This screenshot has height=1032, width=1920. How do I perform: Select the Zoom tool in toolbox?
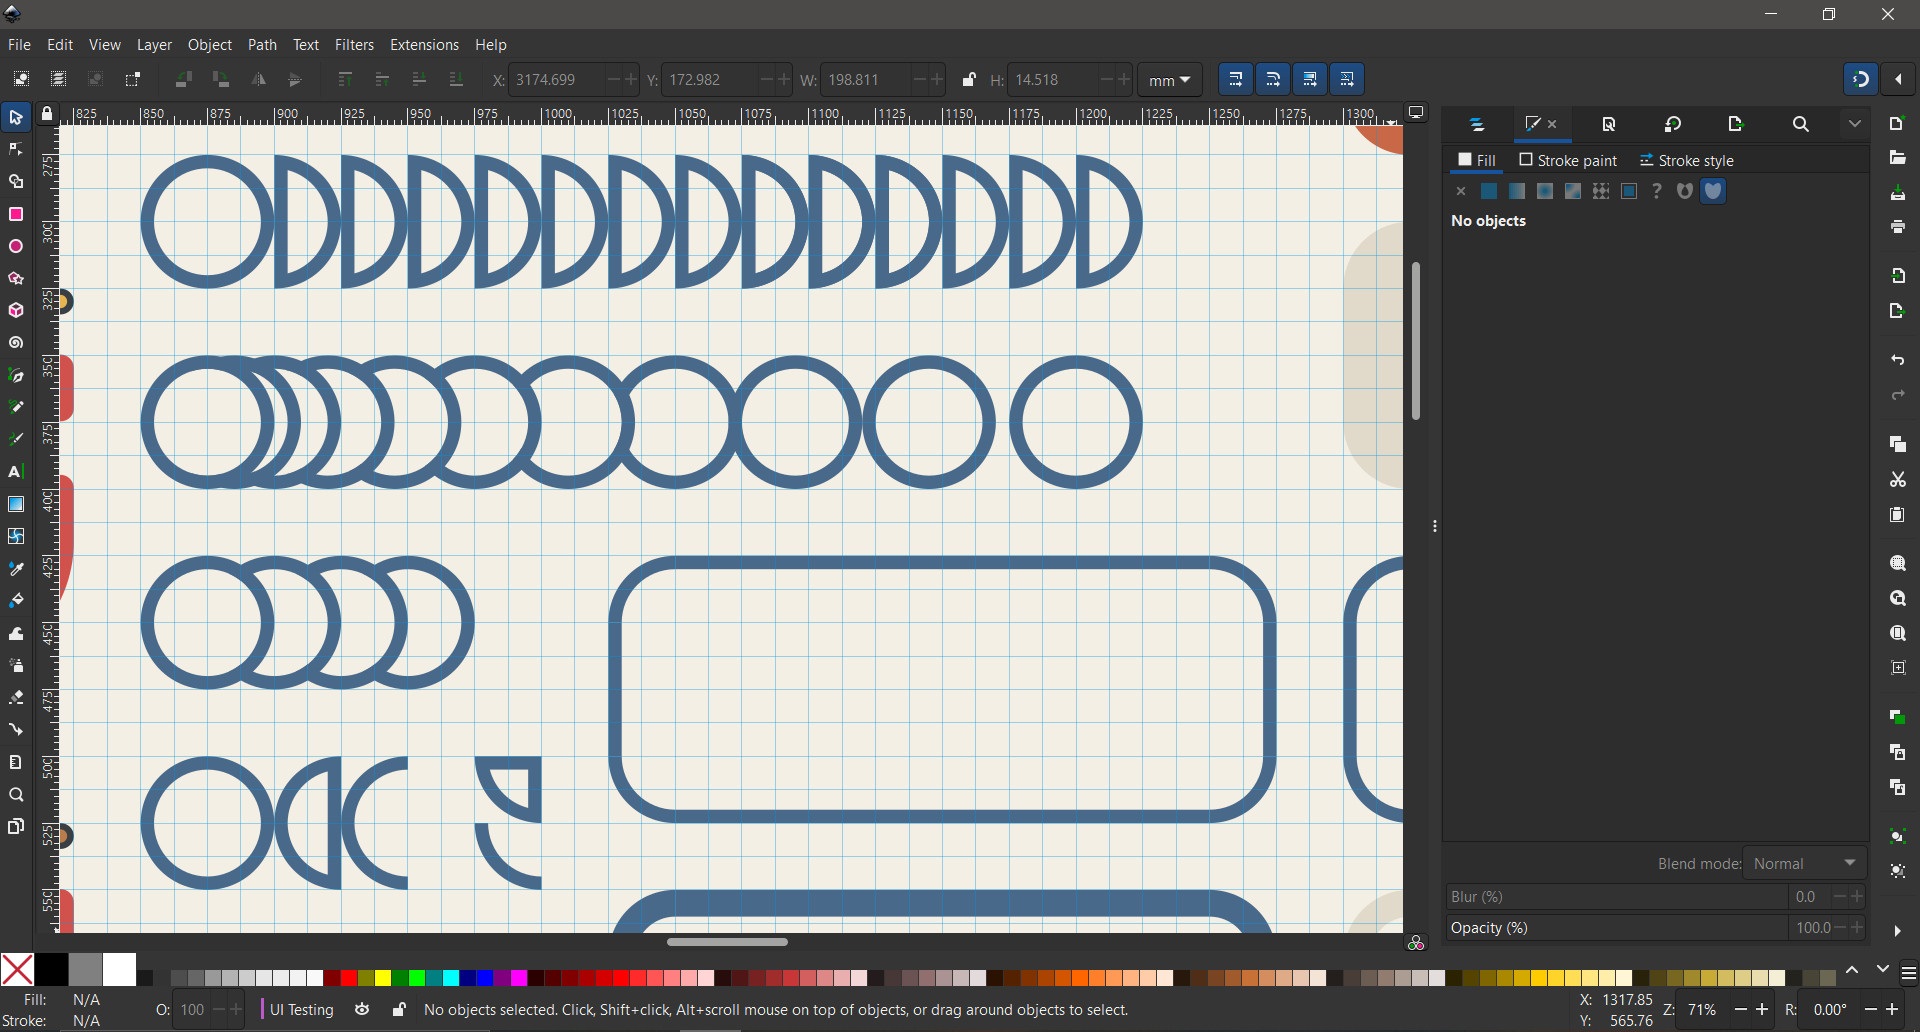16,795
